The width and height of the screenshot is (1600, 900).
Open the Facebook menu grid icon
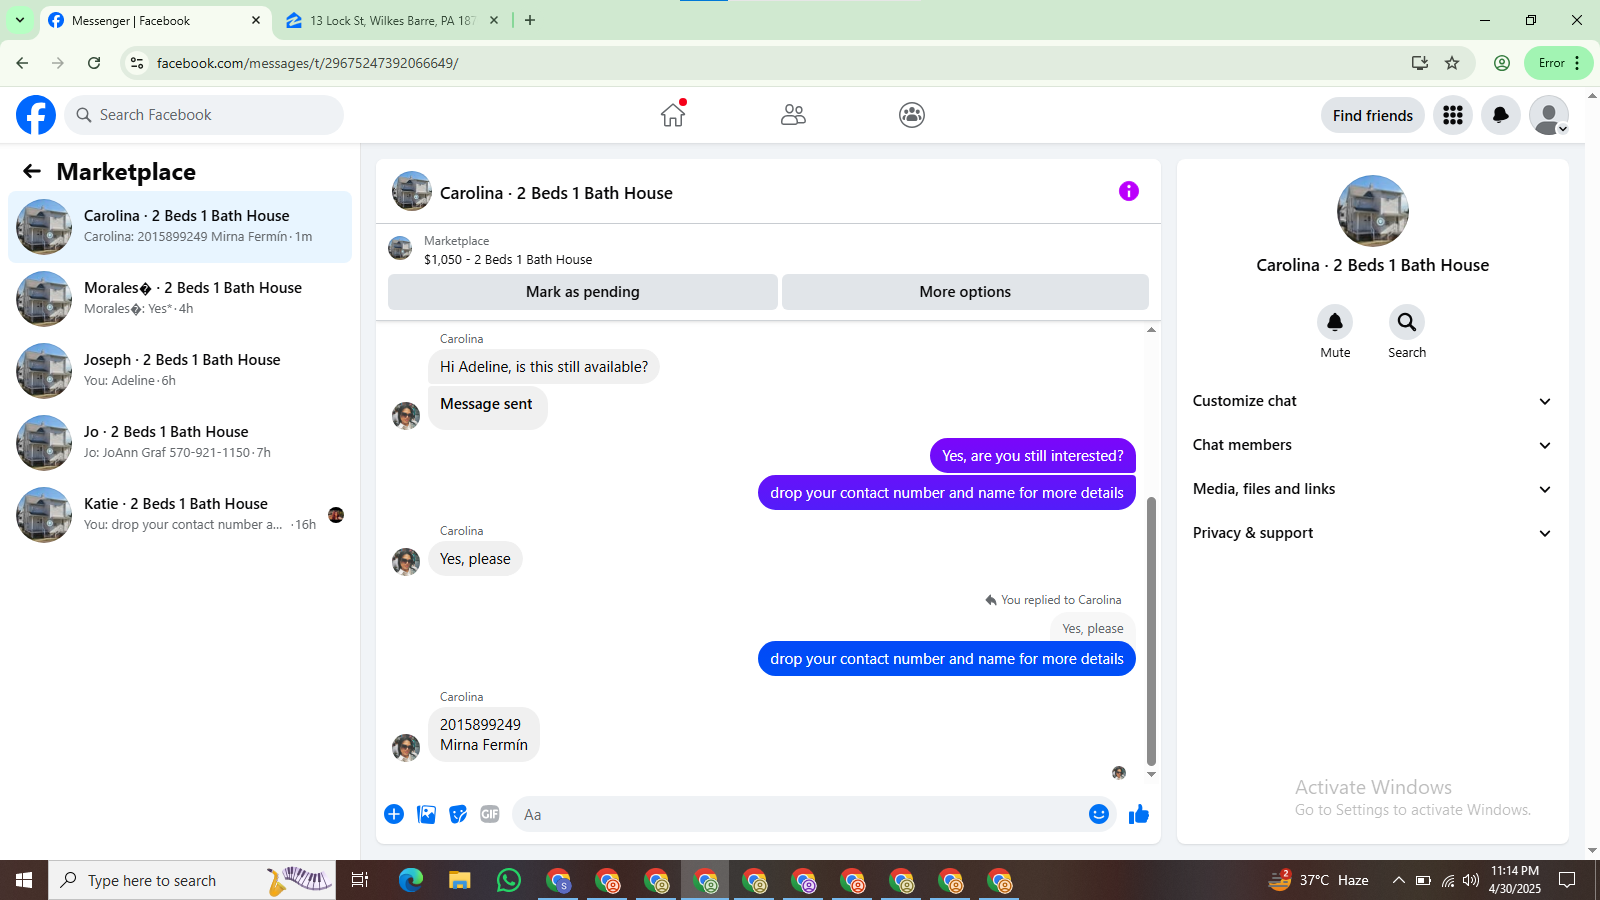coord(1453,115)
